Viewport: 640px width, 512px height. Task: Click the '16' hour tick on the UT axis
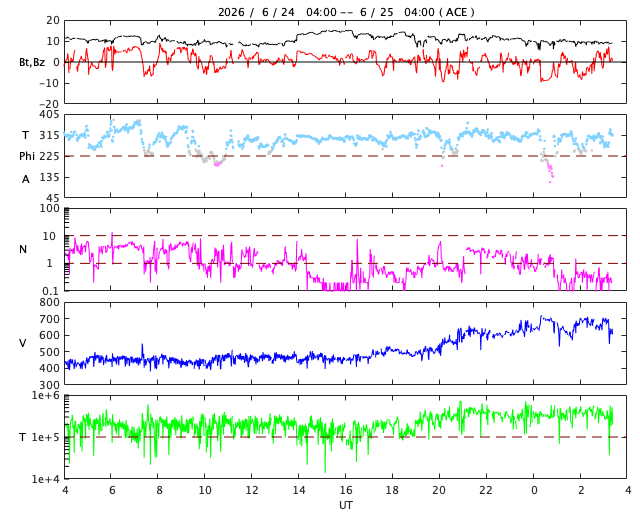pos(346,490)
